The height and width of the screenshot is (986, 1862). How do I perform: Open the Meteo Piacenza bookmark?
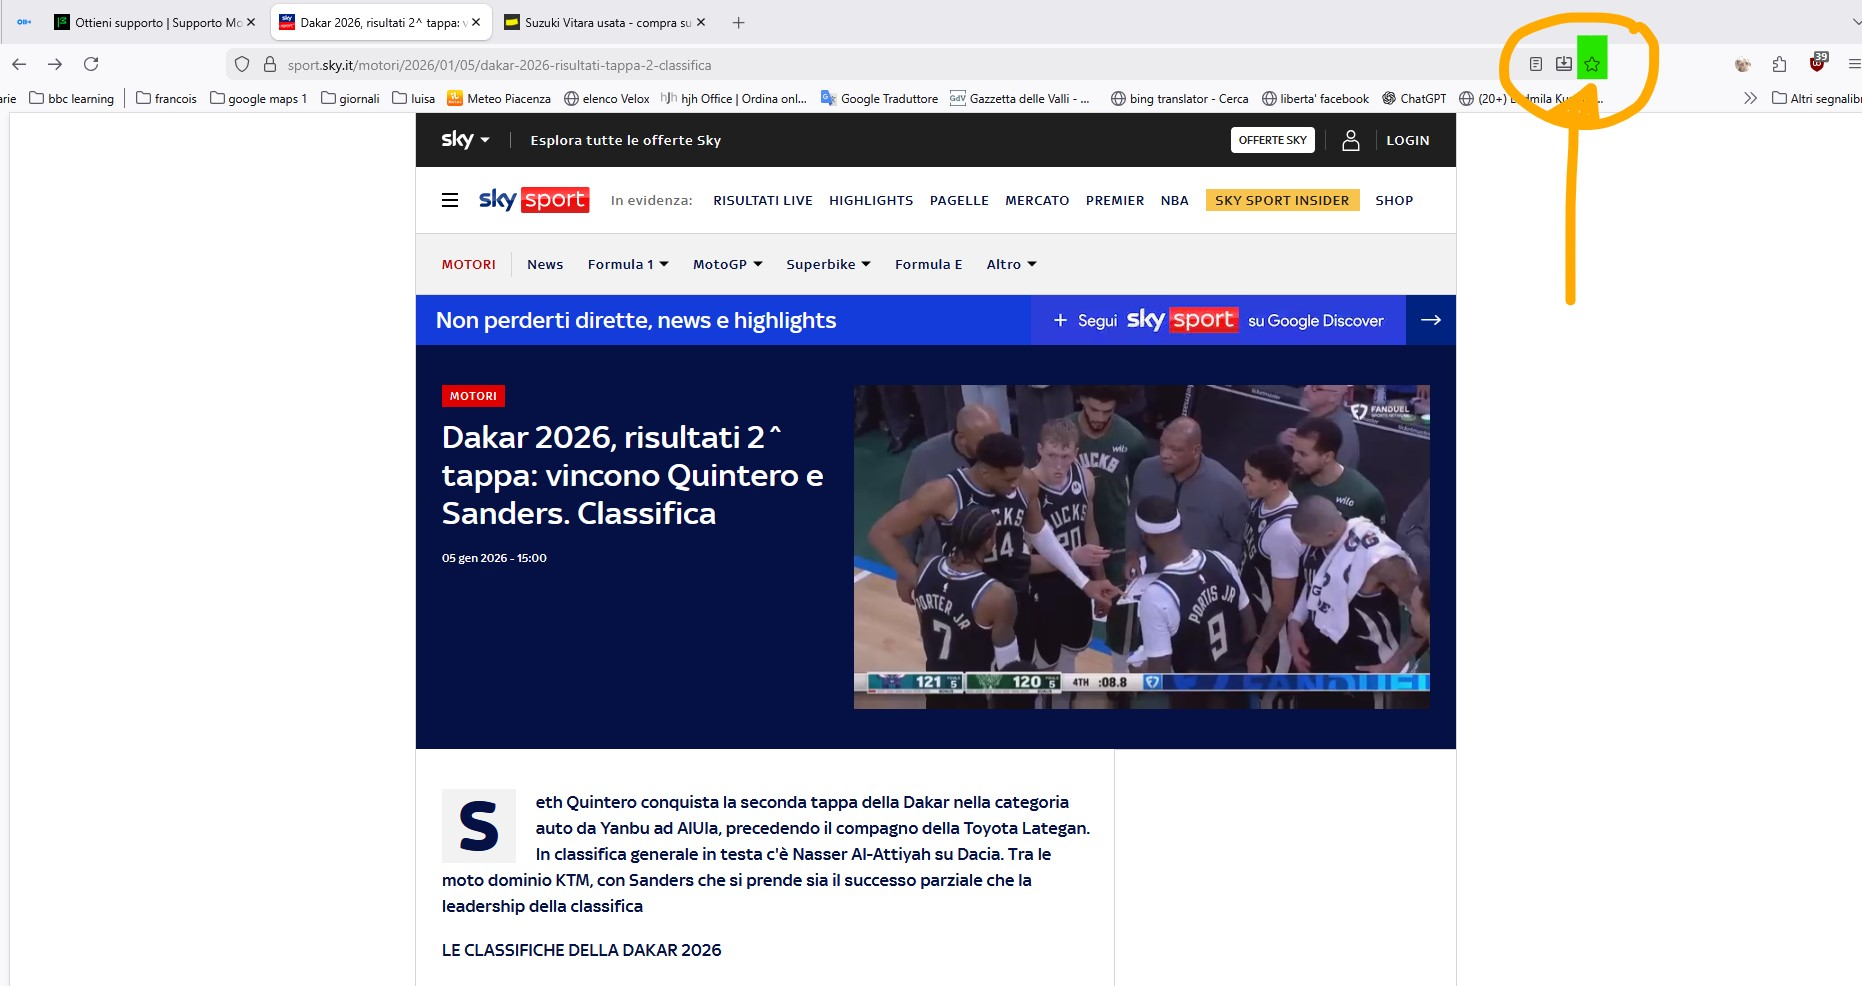499,98
